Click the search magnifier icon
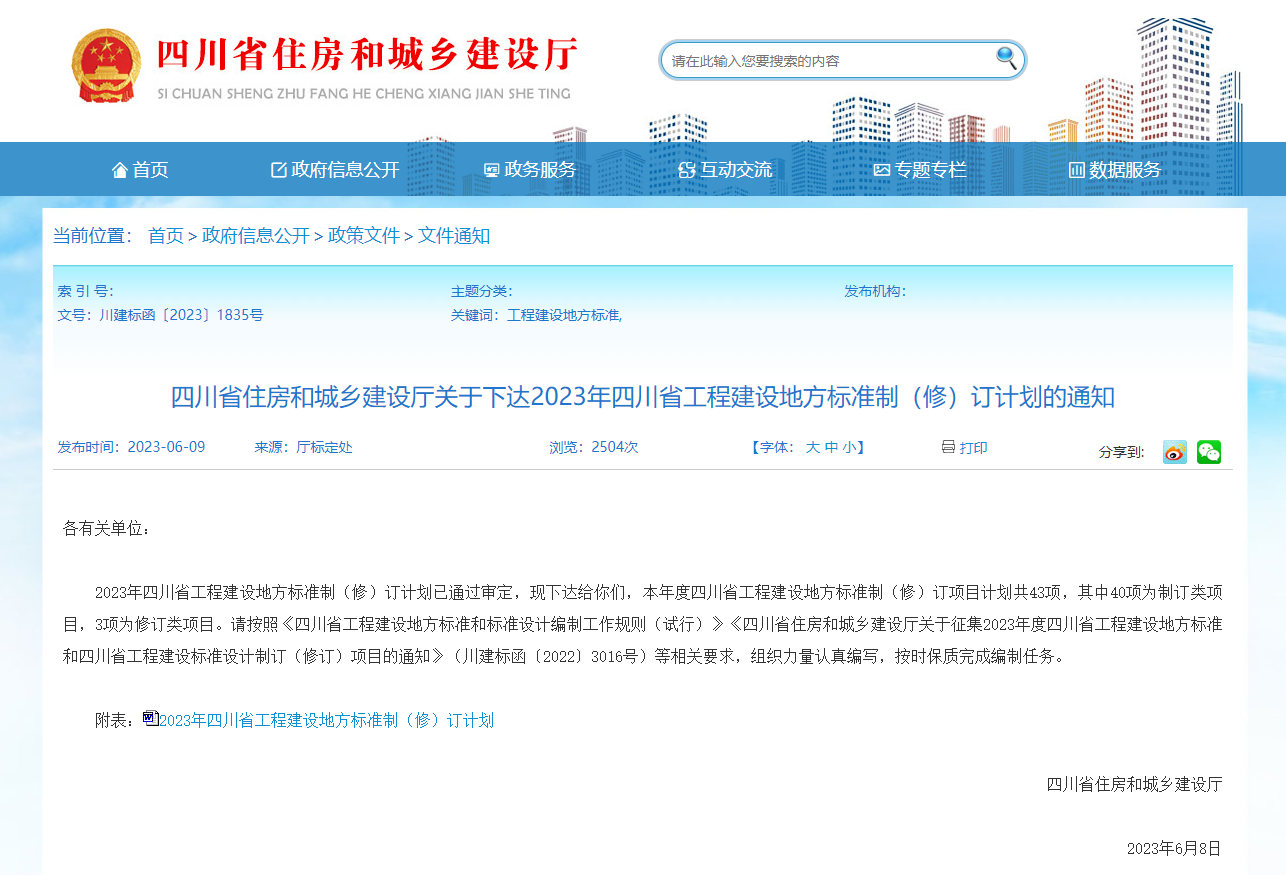The width and height of the screenshot is (1286, 875). point(1007,59)
